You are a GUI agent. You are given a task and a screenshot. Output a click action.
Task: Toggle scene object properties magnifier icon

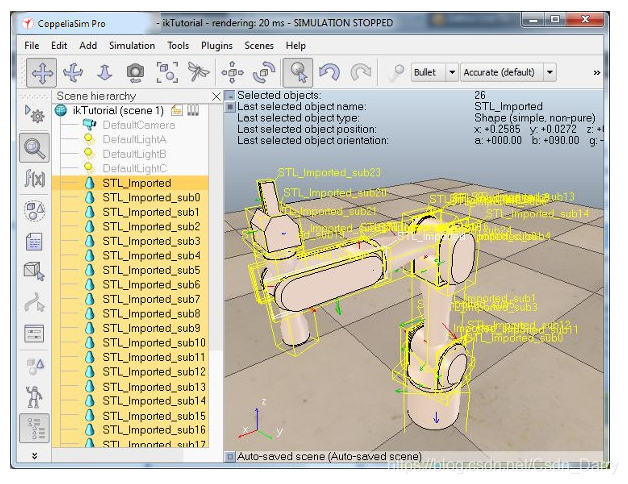[x=34, y=148]
